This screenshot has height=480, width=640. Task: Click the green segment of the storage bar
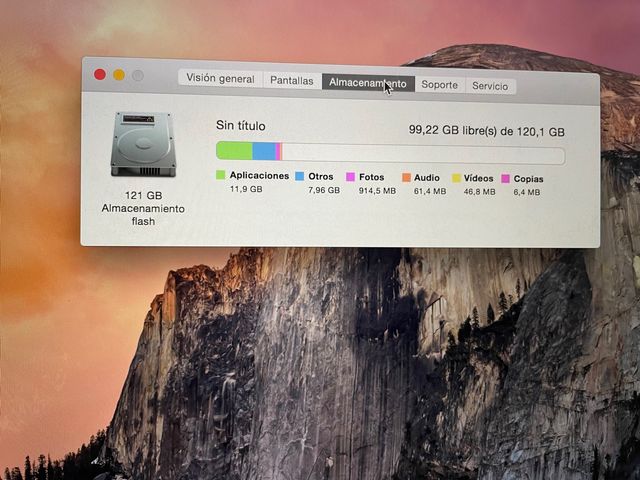tap(234, 151)
